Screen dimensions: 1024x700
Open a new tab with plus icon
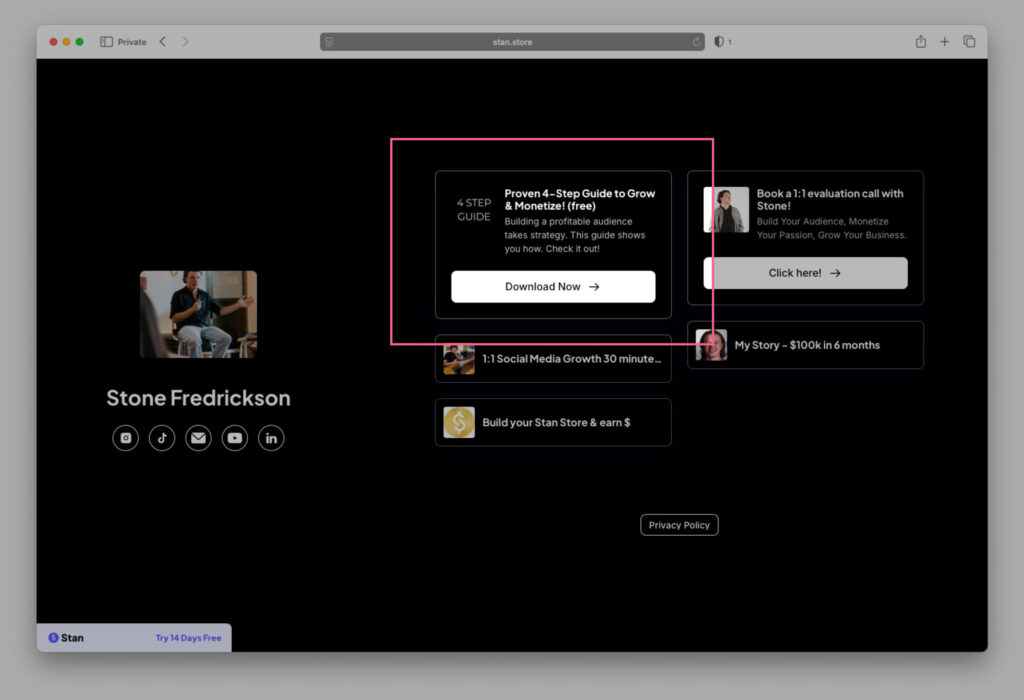944,42
